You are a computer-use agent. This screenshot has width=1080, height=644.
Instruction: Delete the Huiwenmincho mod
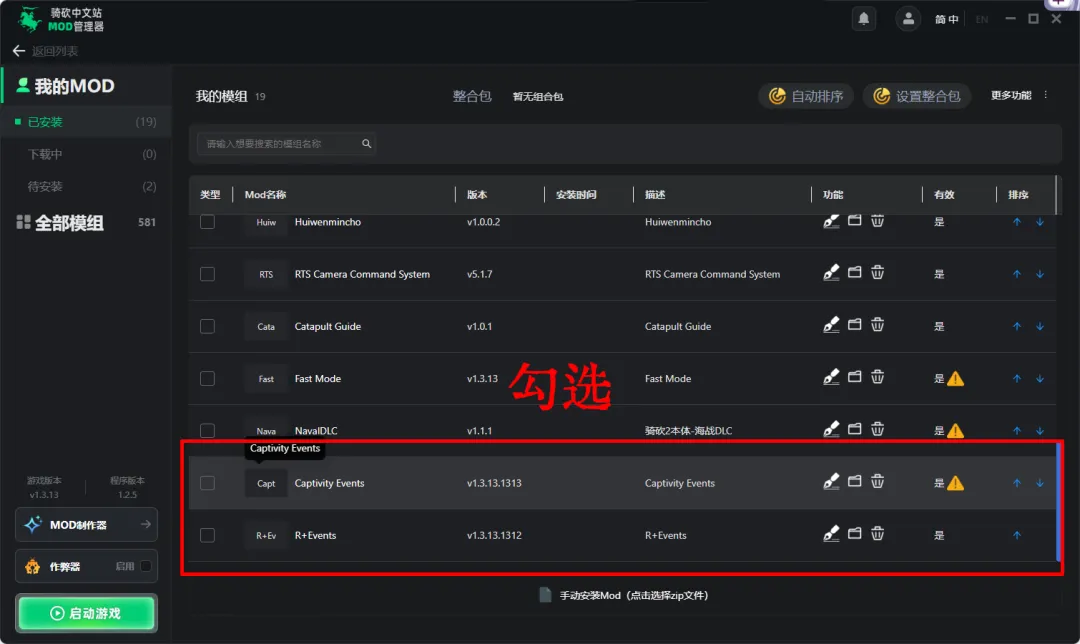[878, 220]
